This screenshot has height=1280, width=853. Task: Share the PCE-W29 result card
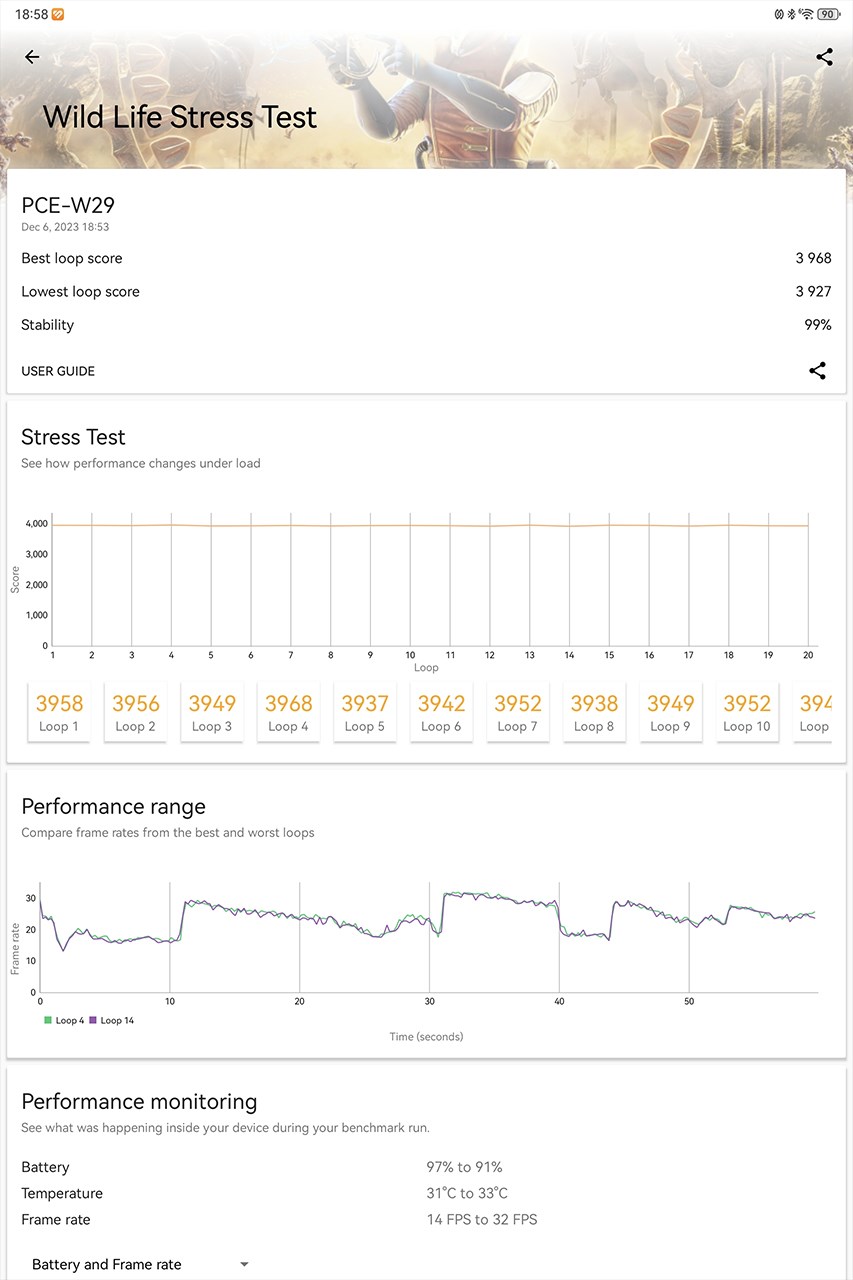coord(817,371)
